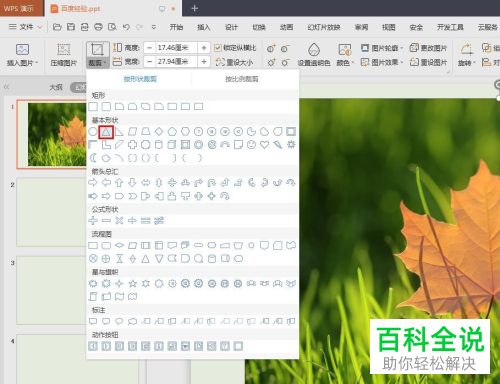The width and height of the screenshot is (500, 384).
Task: Pick the right triangle crop shape
Action: (119, 132)
